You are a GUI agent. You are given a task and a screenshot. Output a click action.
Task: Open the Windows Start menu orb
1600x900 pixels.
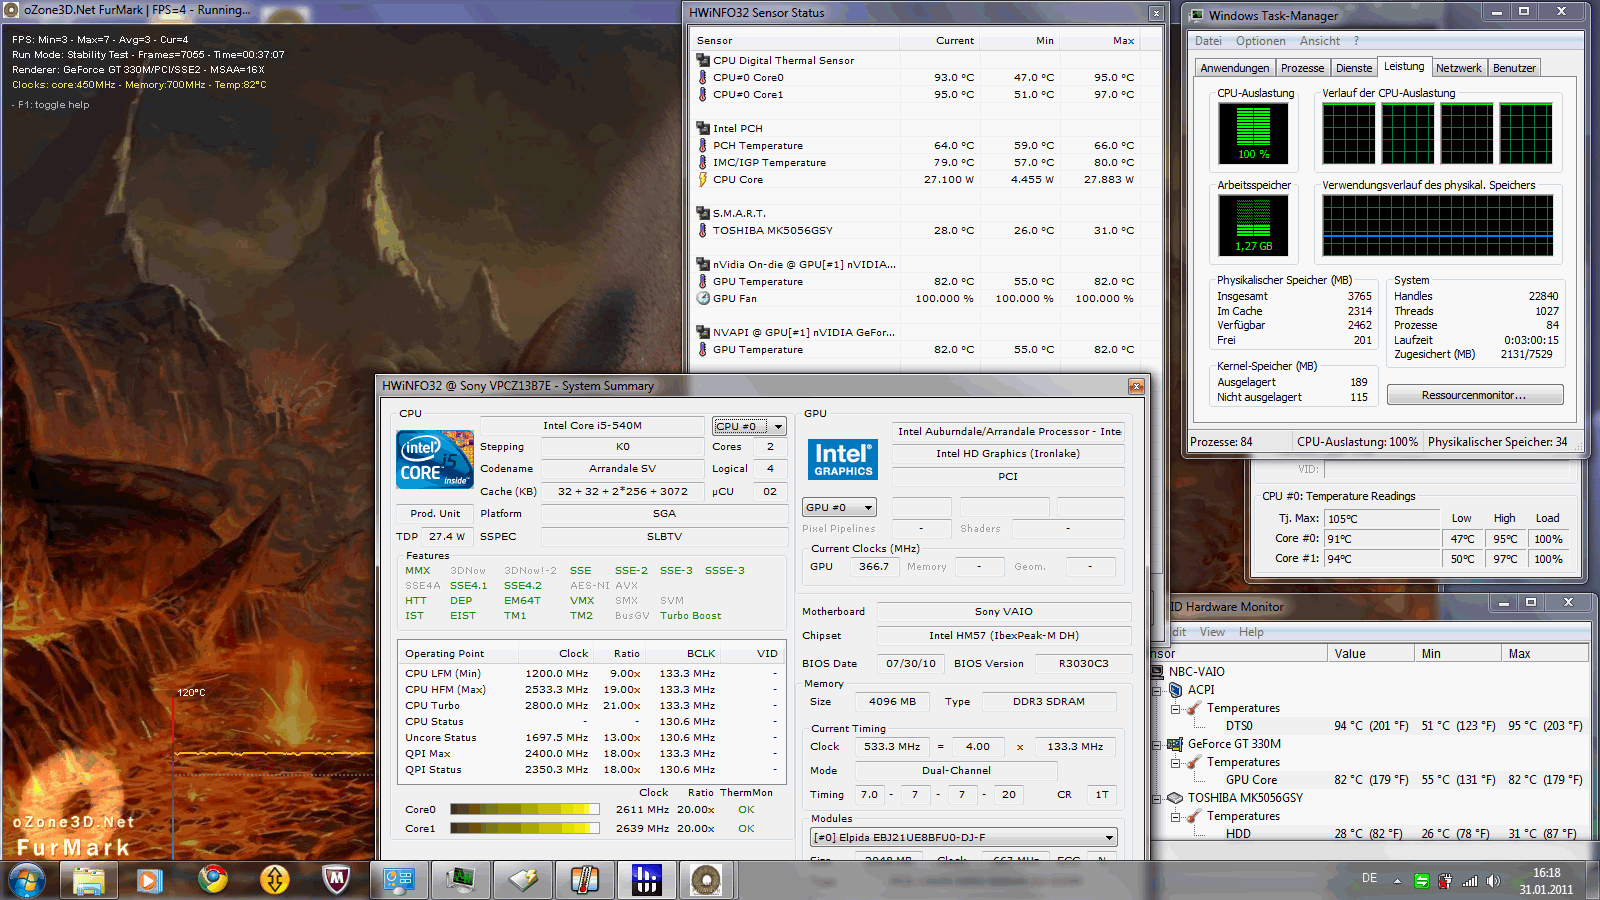(x=27, y=881)
